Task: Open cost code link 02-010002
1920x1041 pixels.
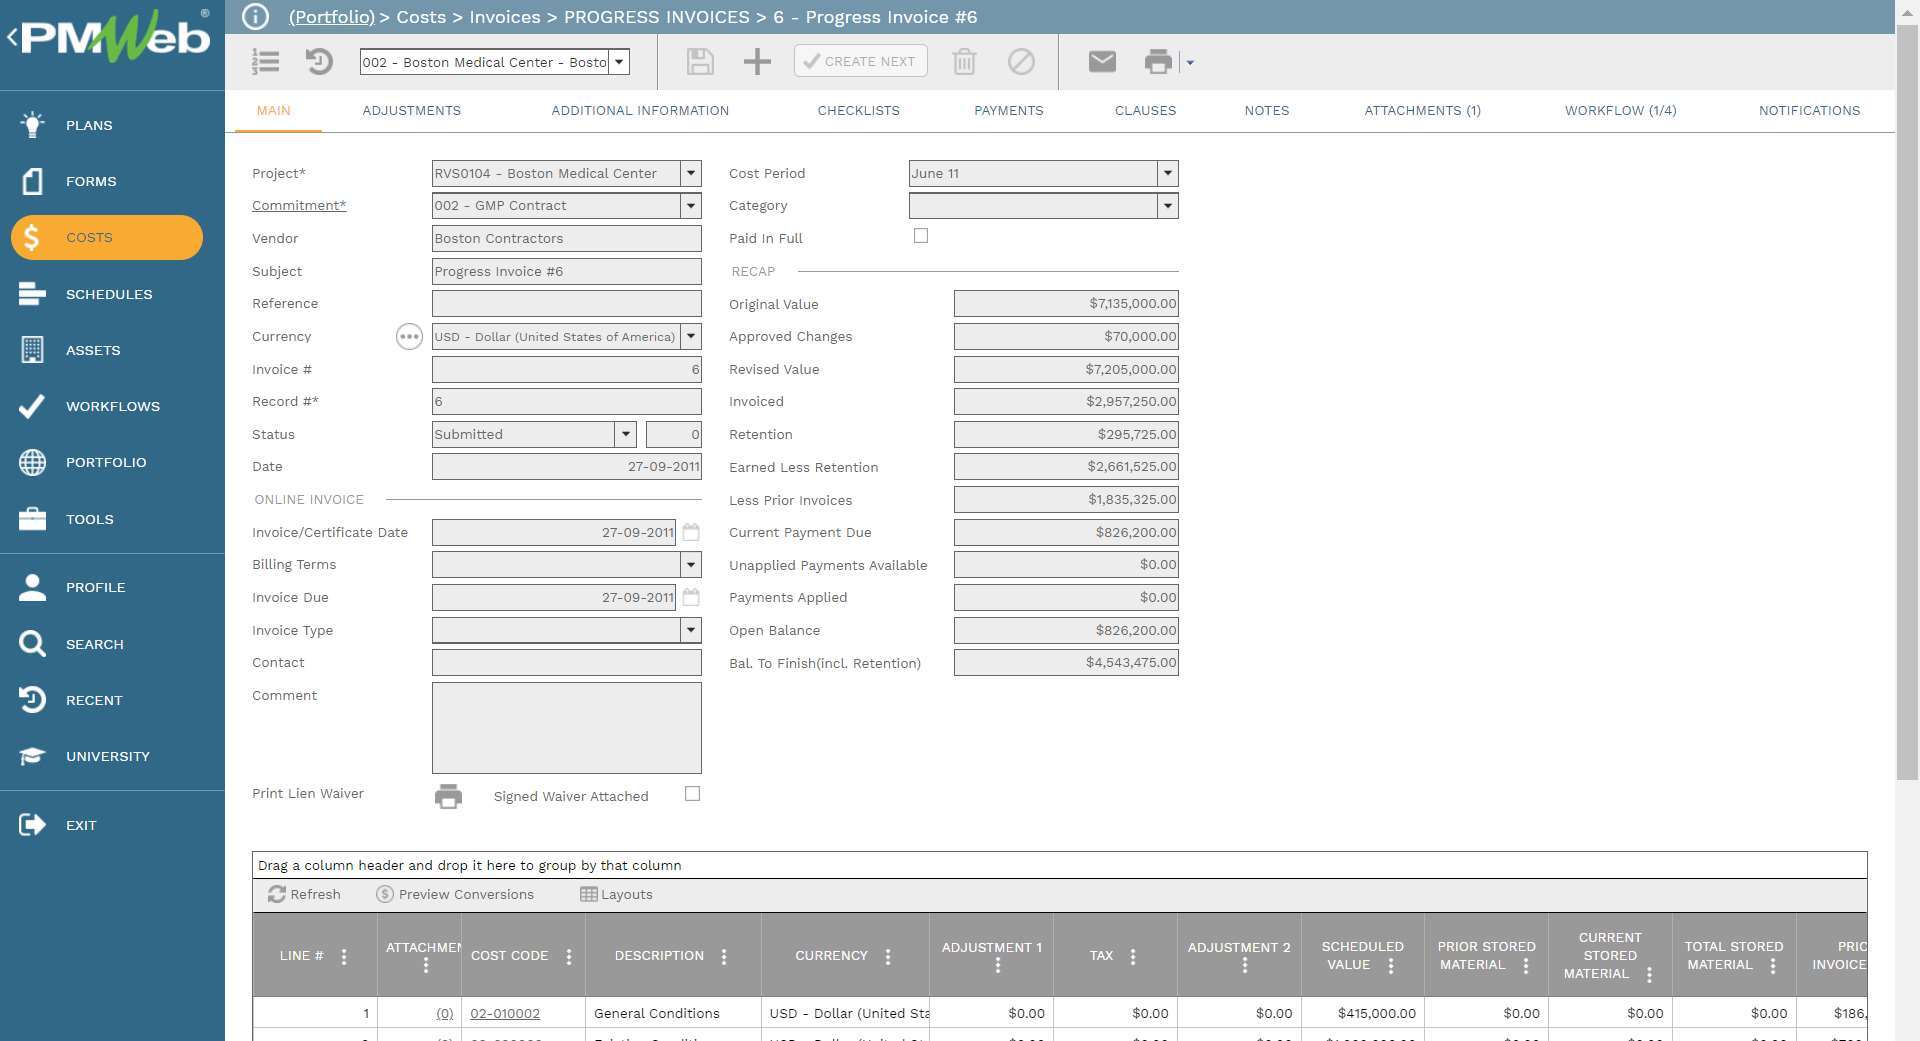Action: pyautogui.click(x=505, y=1013)
